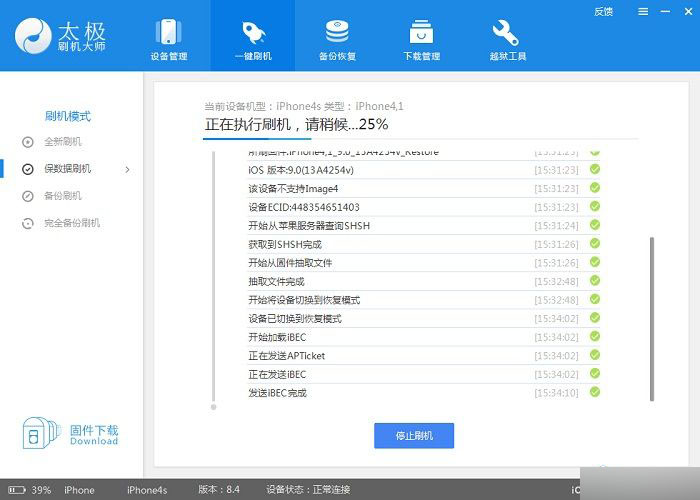The image size is (700, 500).
Task: Click log entry 设备已切换到恢复模式
Action: [x=295, y=319]
